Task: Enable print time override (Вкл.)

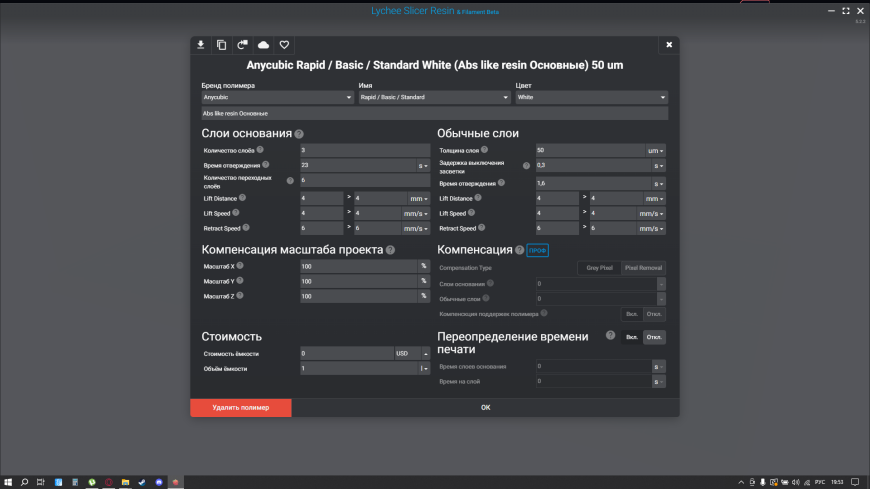Action: coord(631,337)
